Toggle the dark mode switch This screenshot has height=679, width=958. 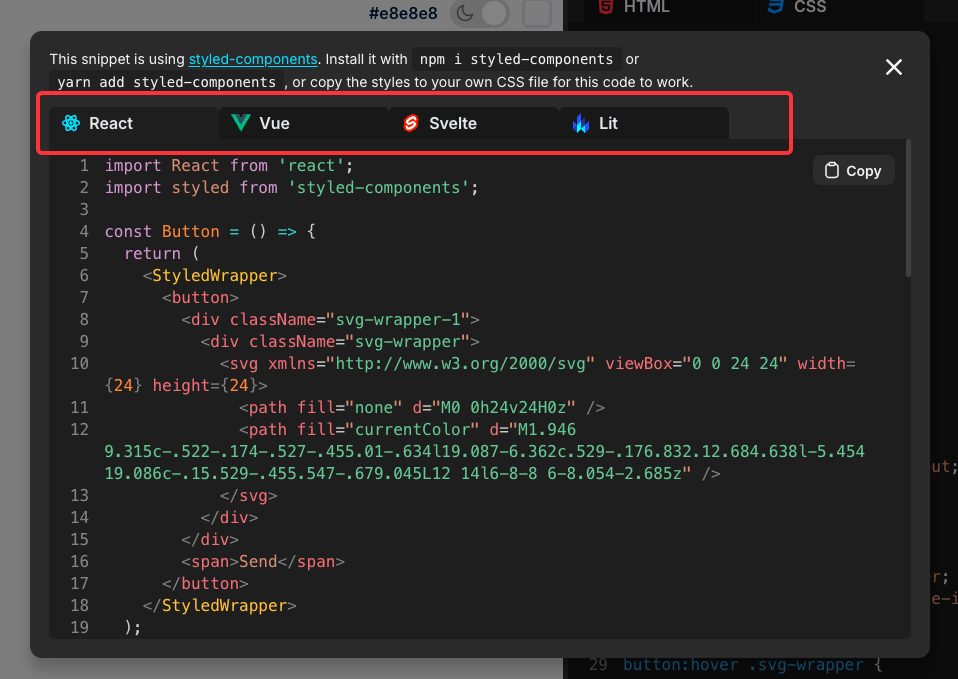[x=481, y=13]
